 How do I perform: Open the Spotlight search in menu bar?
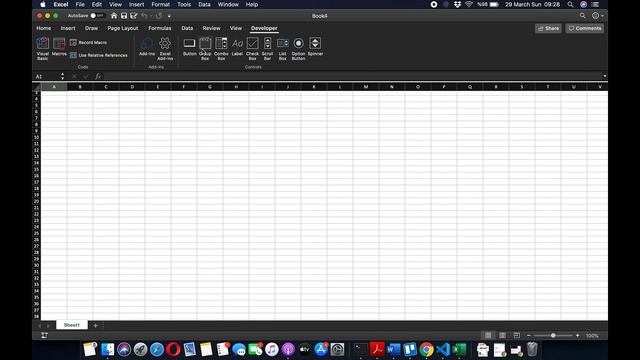[x=570, y=4]
